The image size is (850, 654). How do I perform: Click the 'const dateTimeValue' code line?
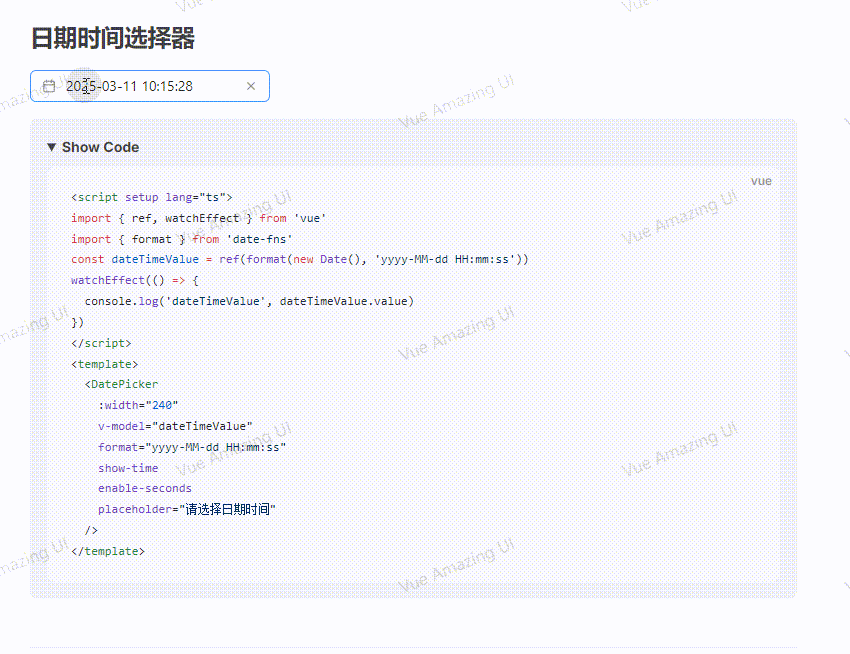[x=300, y=259]
